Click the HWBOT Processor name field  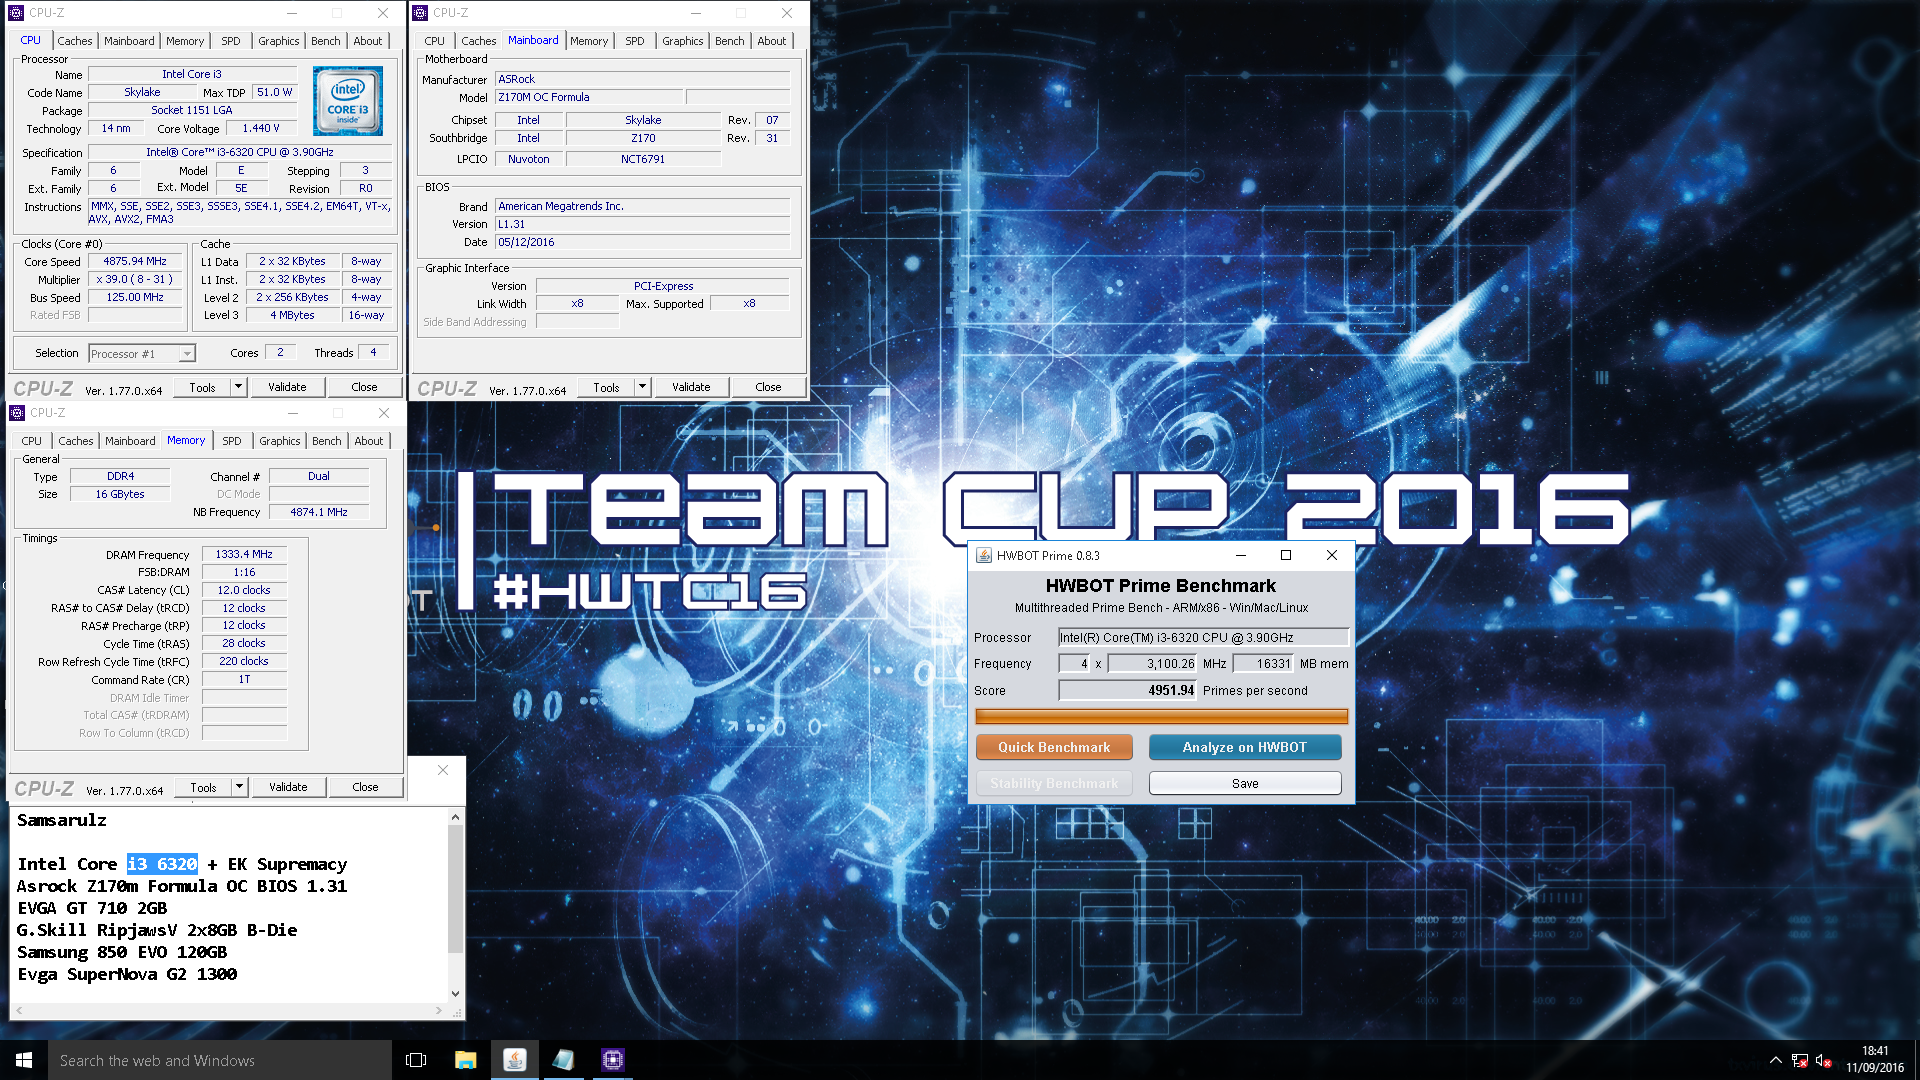tap(1203, 637)
